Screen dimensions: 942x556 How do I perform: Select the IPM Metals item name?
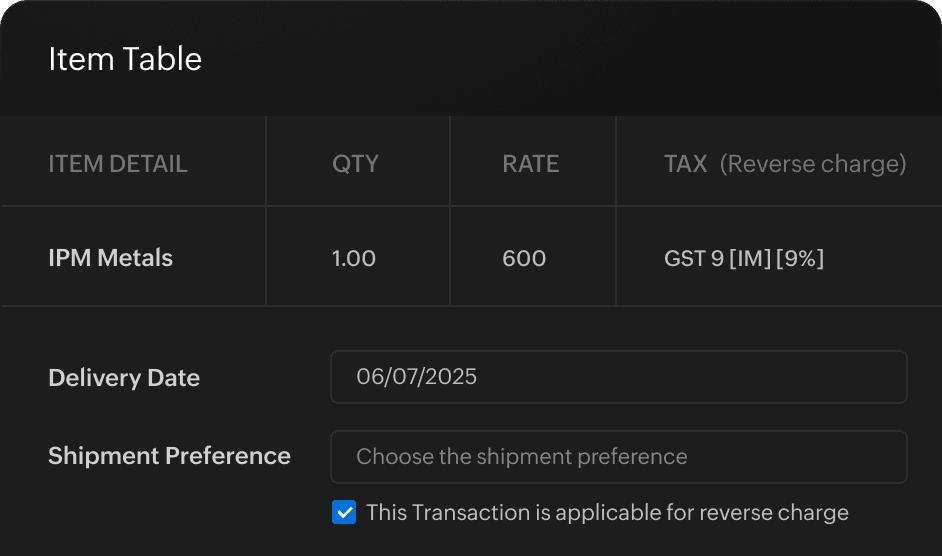111,258
